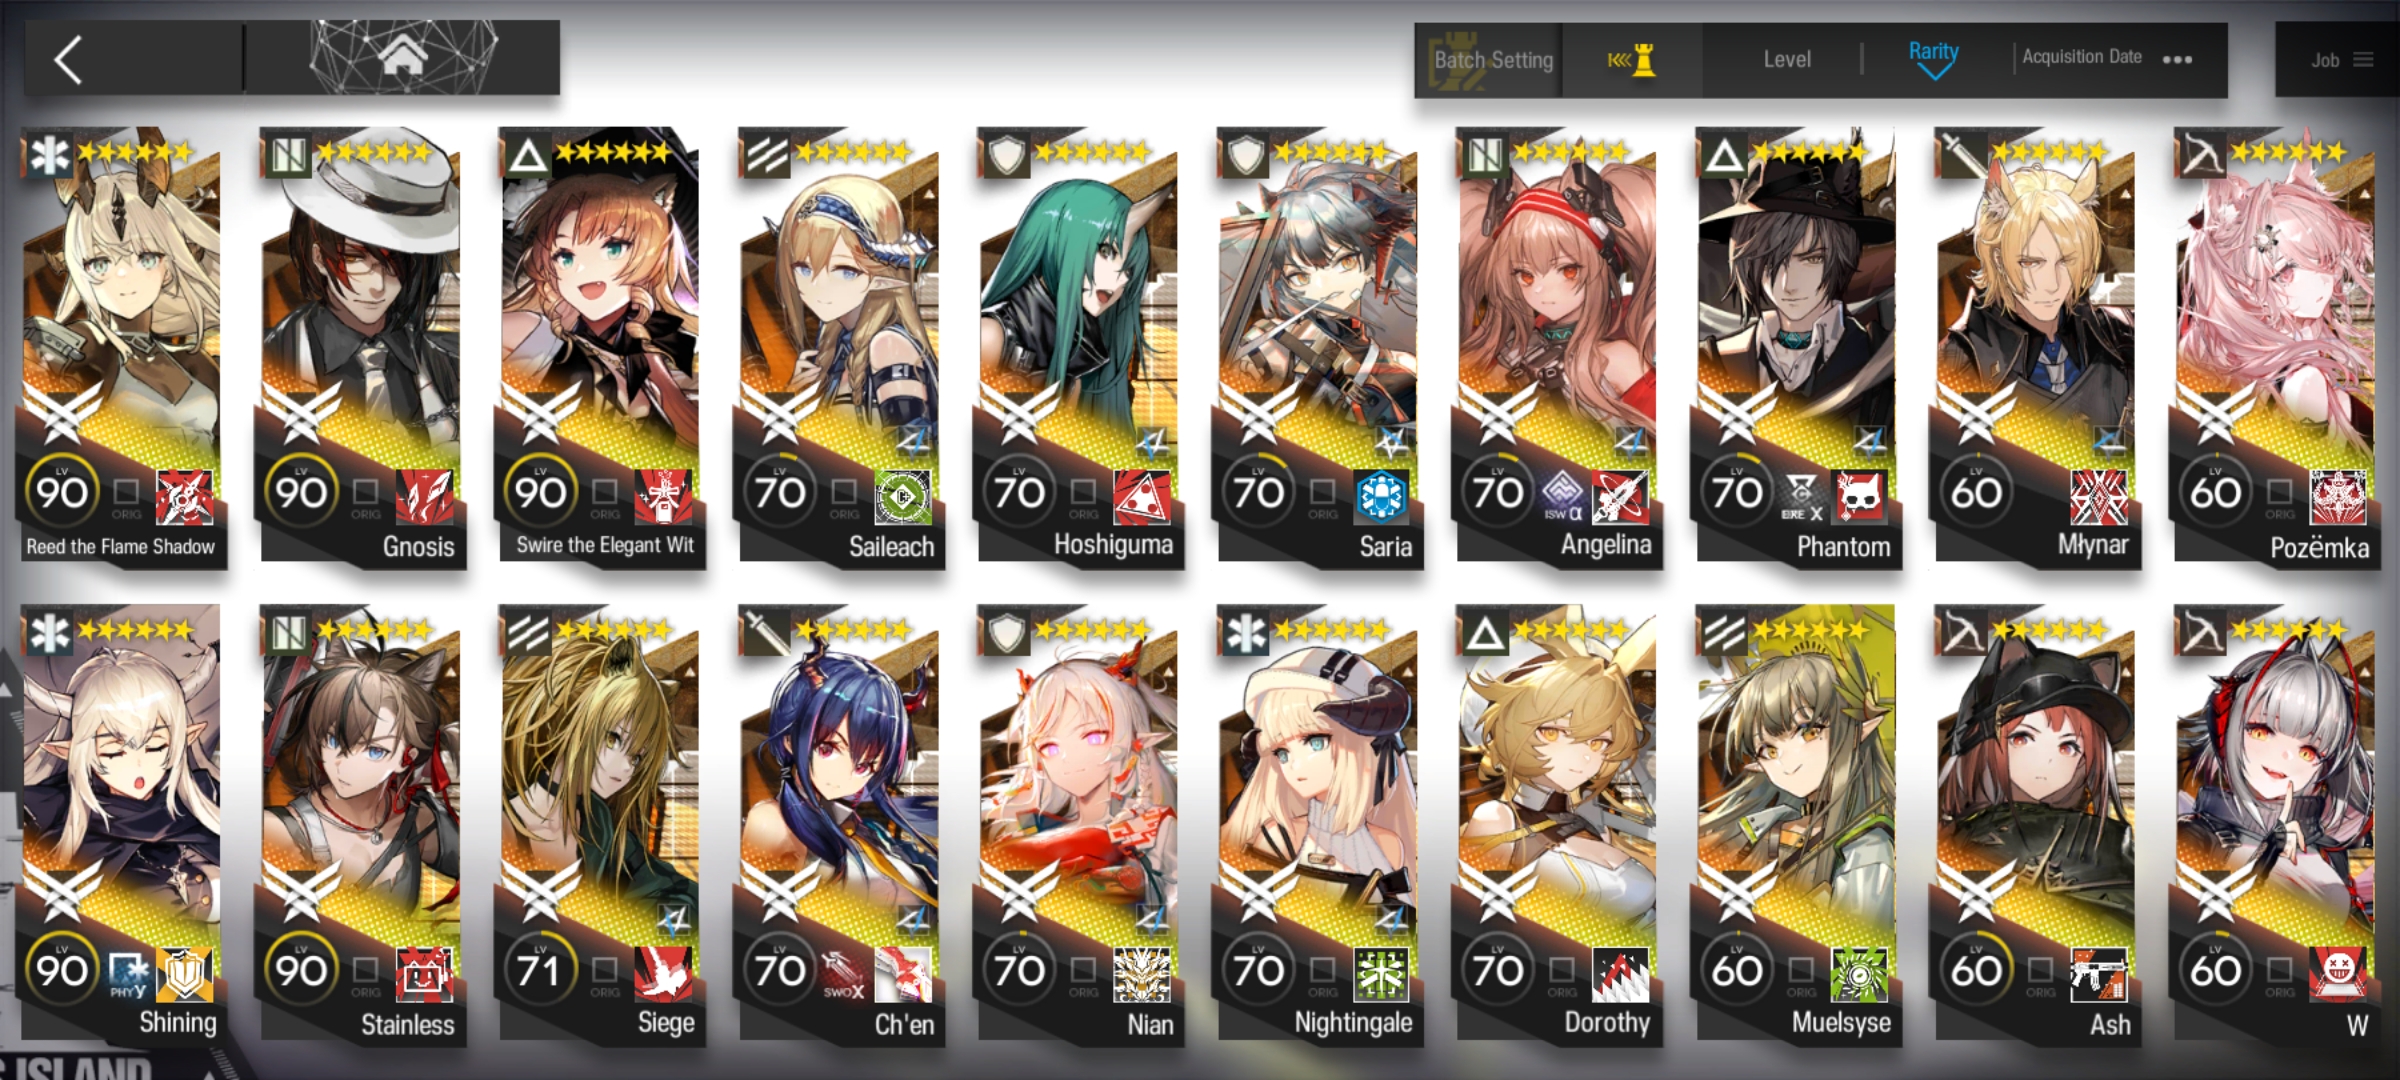Viewport: 2400px width, 1080px height.
Task: Sort operators by Acquisition Date
Action: pos(2081,57)
